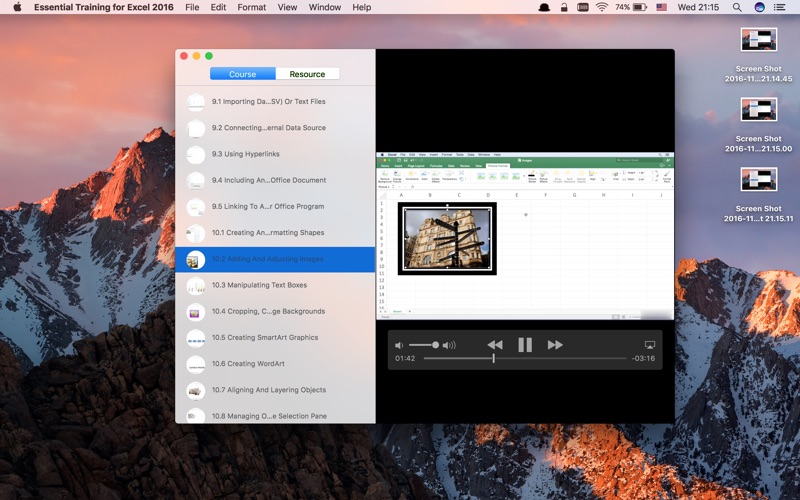Click the max volume speaker icon

click(449, 345)
